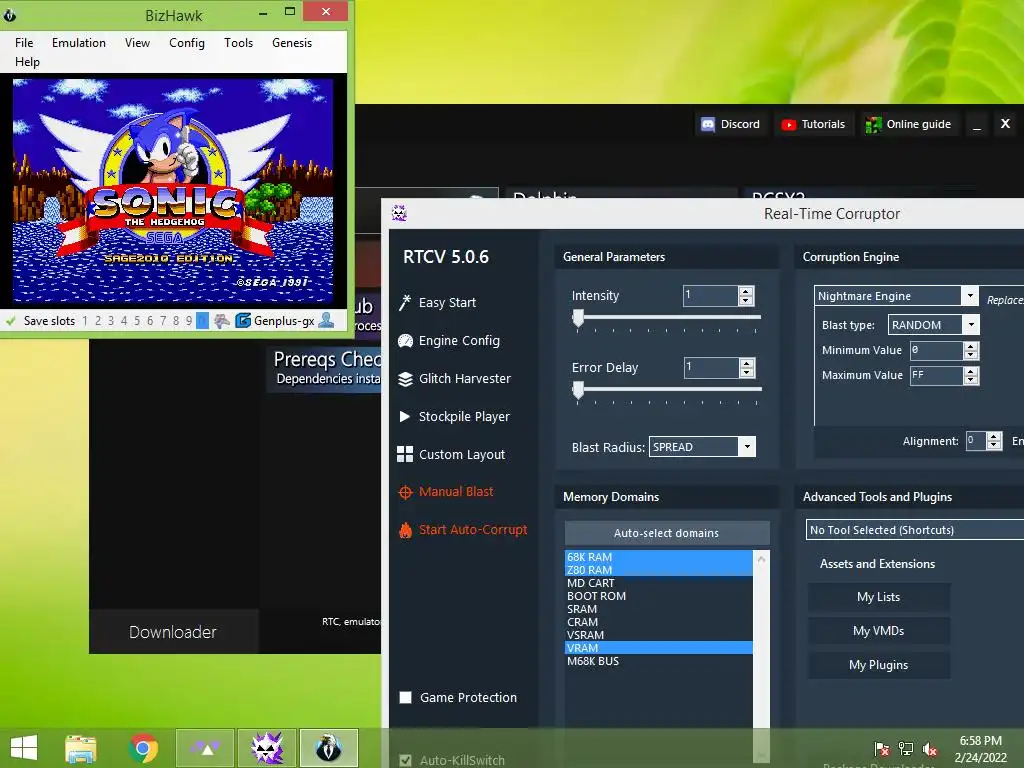This screenshot has width=1024, height=768.
Task: Click the user profile icon in BizHawk status bar
Action: coord(327,320)
